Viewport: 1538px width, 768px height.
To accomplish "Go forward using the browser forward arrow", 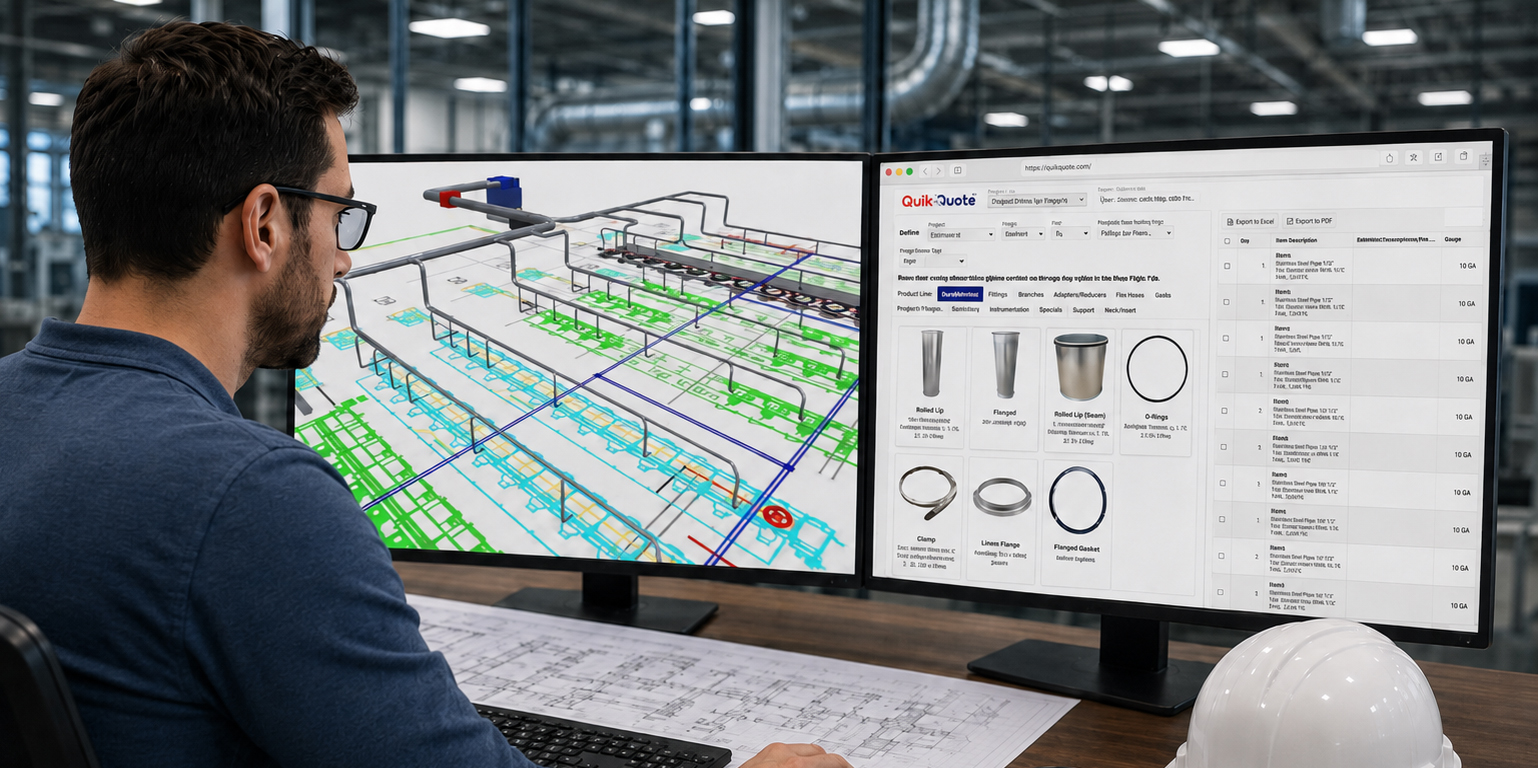I will click(939, 171).
